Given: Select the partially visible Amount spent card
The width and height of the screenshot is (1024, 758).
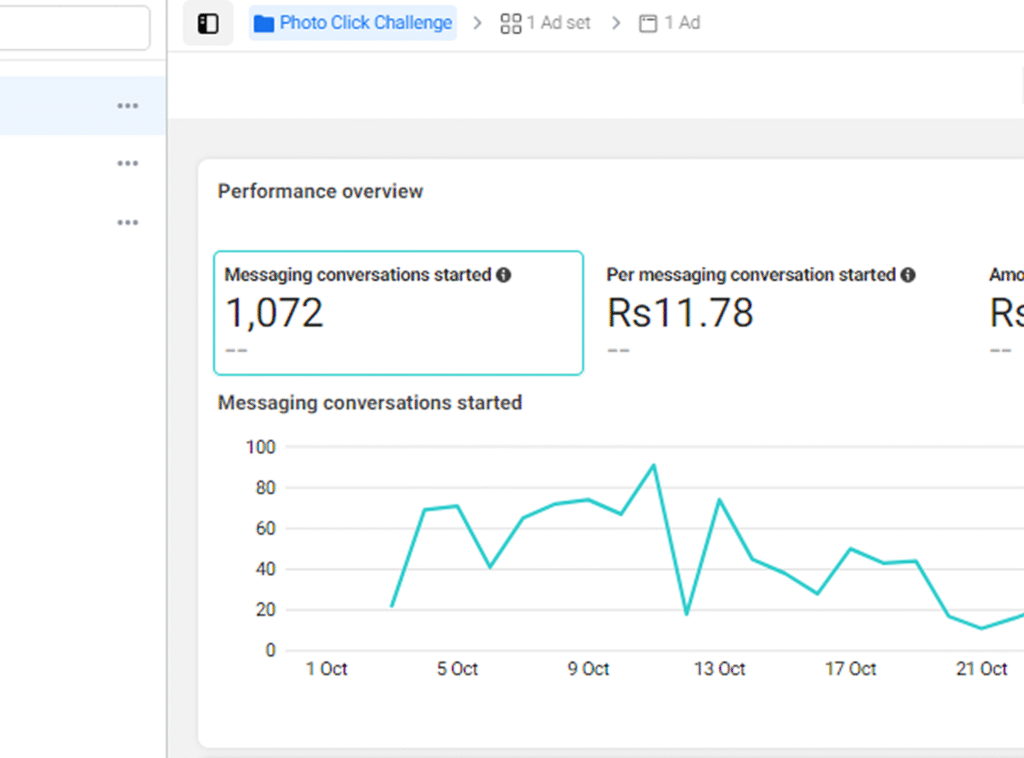Looking at the screenshot, I should pyautogui.click(x=1005, y=313).
